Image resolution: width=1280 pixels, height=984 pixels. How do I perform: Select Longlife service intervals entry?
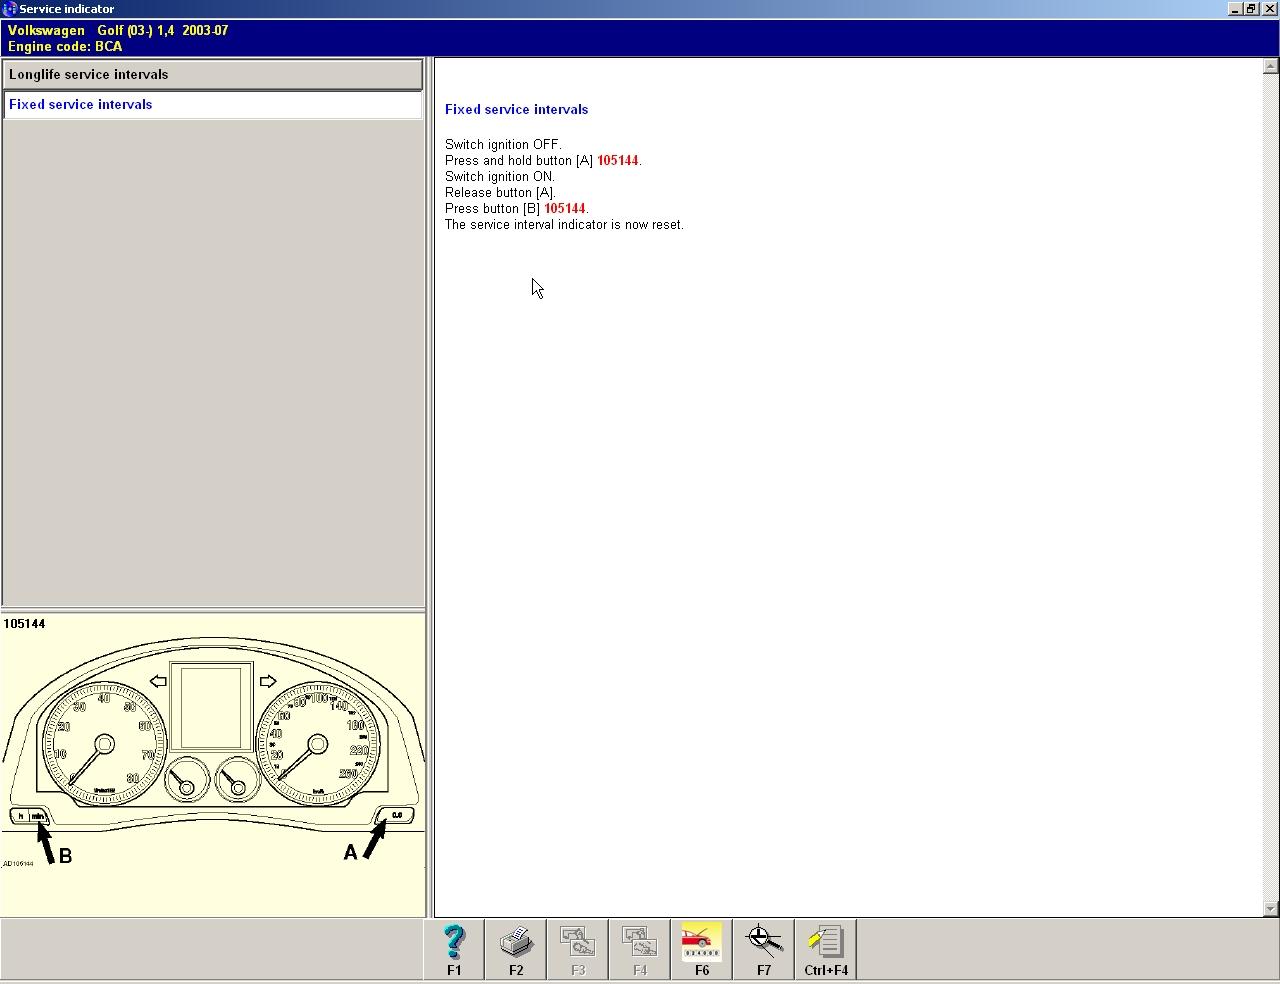[213, 75]
